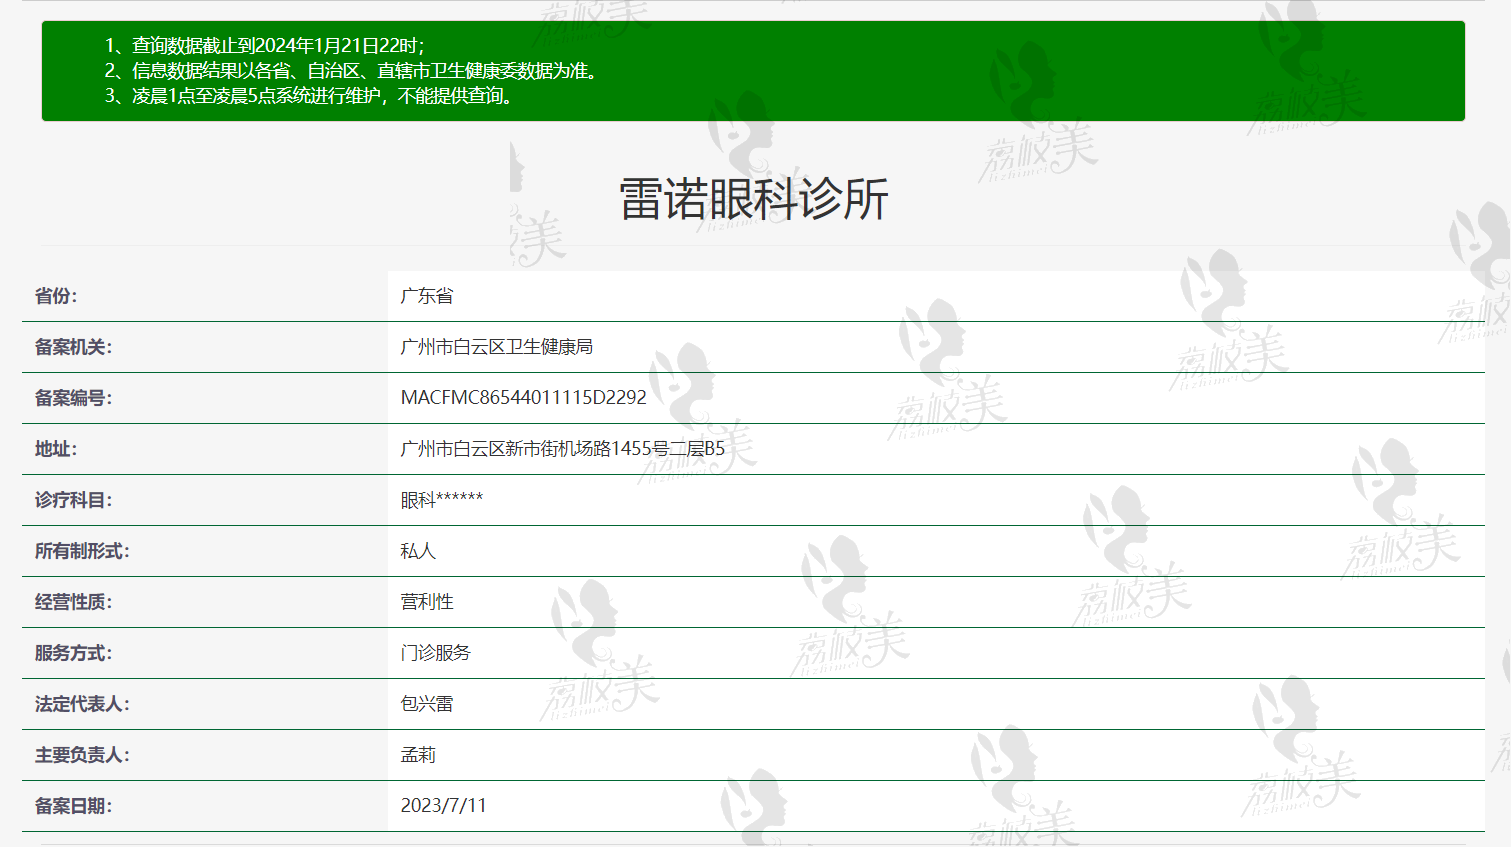Screen dimensions: 1511x847
Task: Click the 备案机关 label
Action: [x=73, y=347]
